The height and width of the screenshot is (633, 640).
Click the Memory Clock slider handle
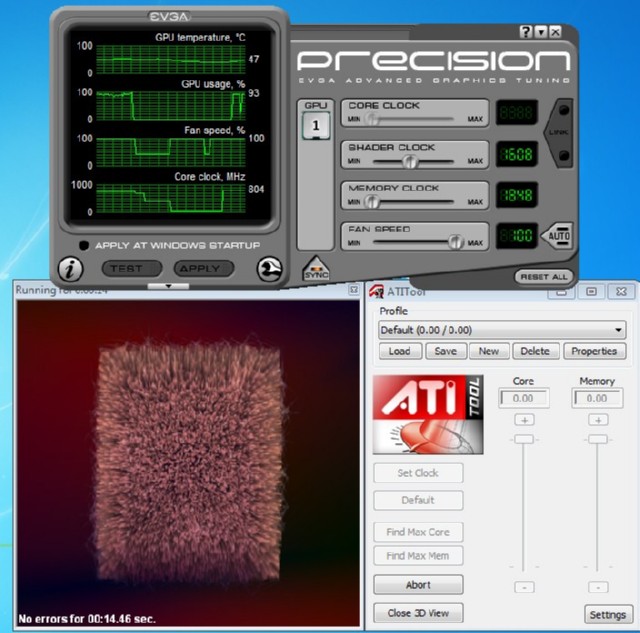371,202
